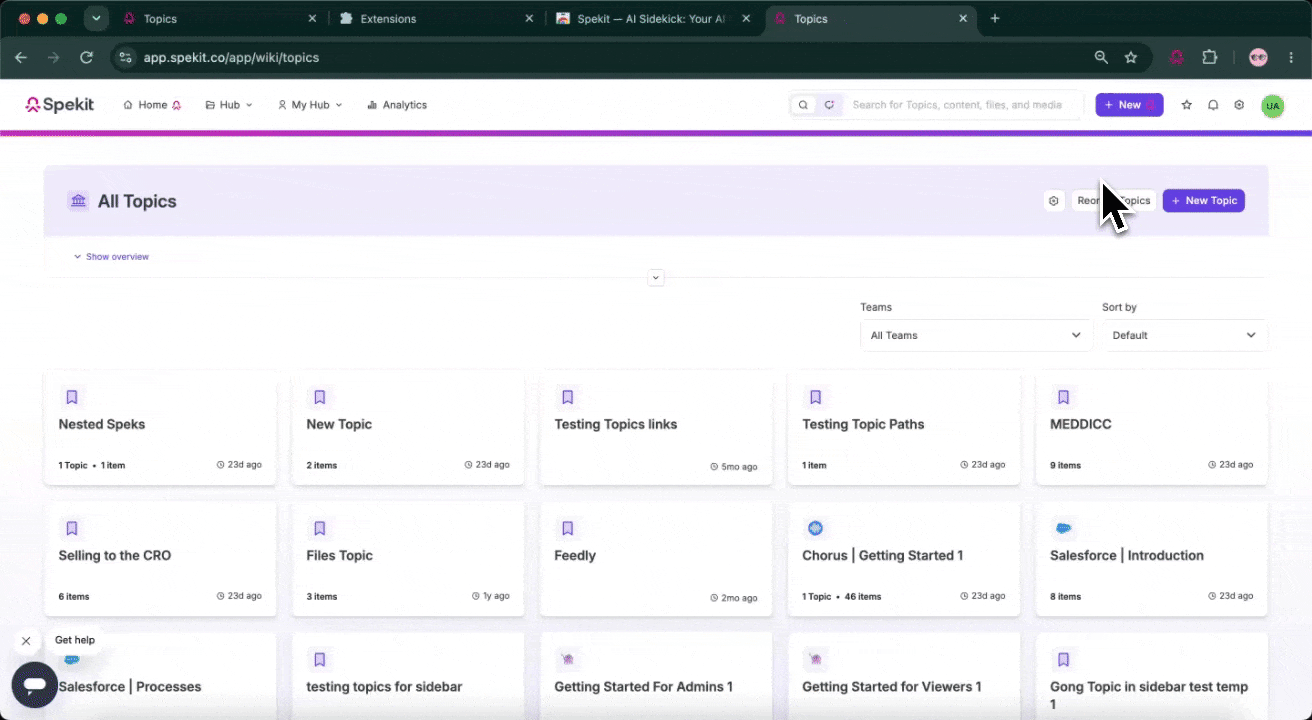Open a new browser tab
The image size is (1312, 720).
pos(995,19)
